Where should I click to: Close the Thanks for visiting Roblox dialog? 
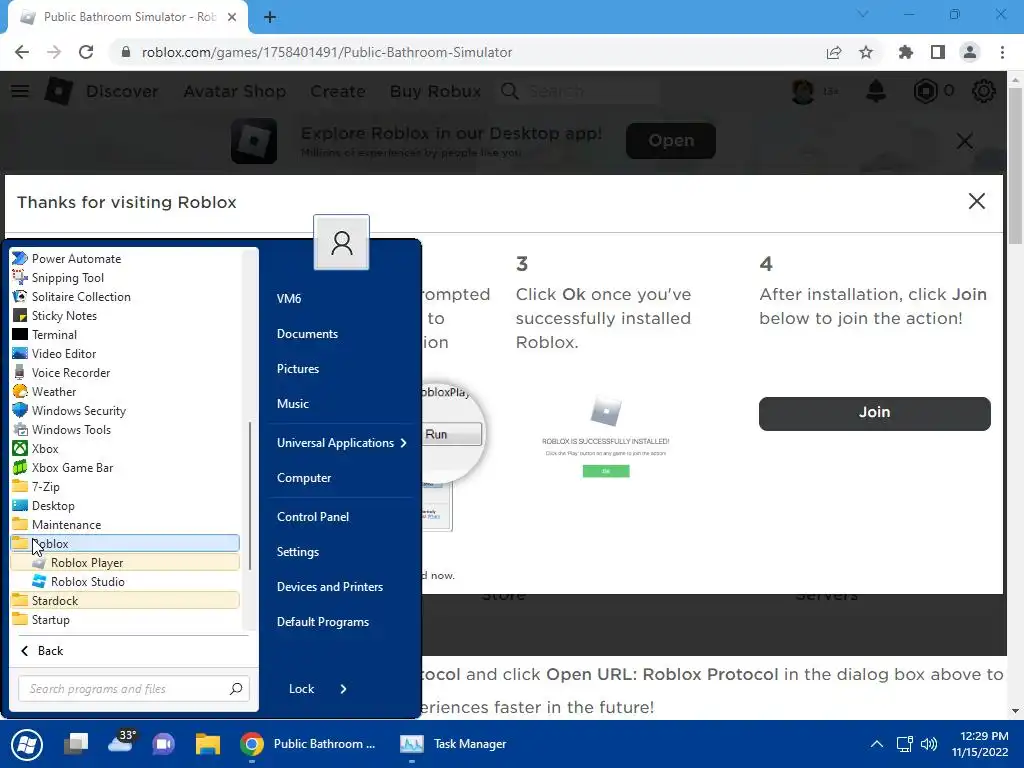[976, 201]
